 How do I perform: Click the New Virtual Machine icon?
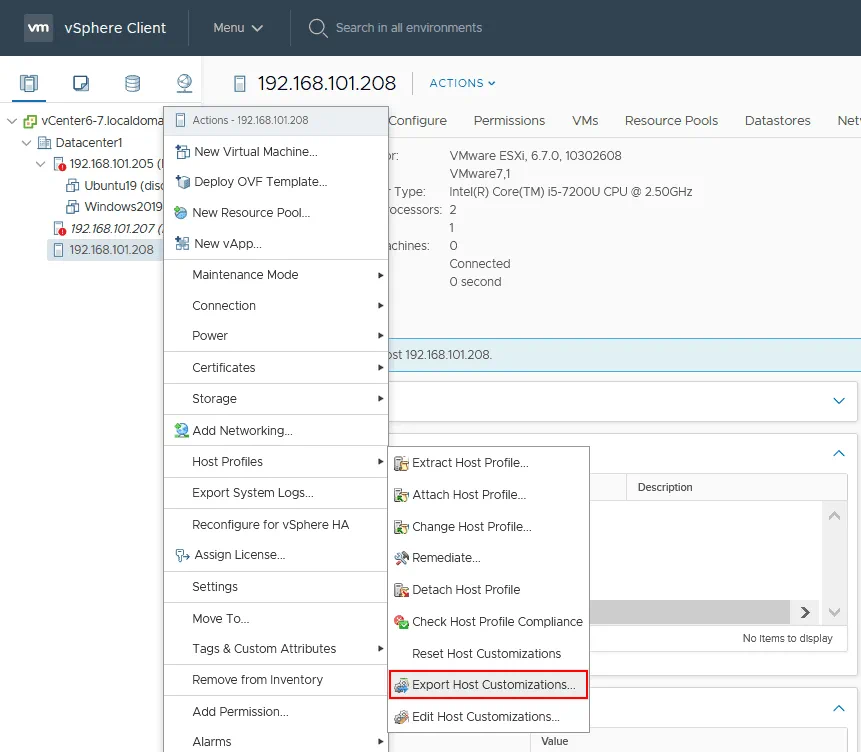click(181, 152)
